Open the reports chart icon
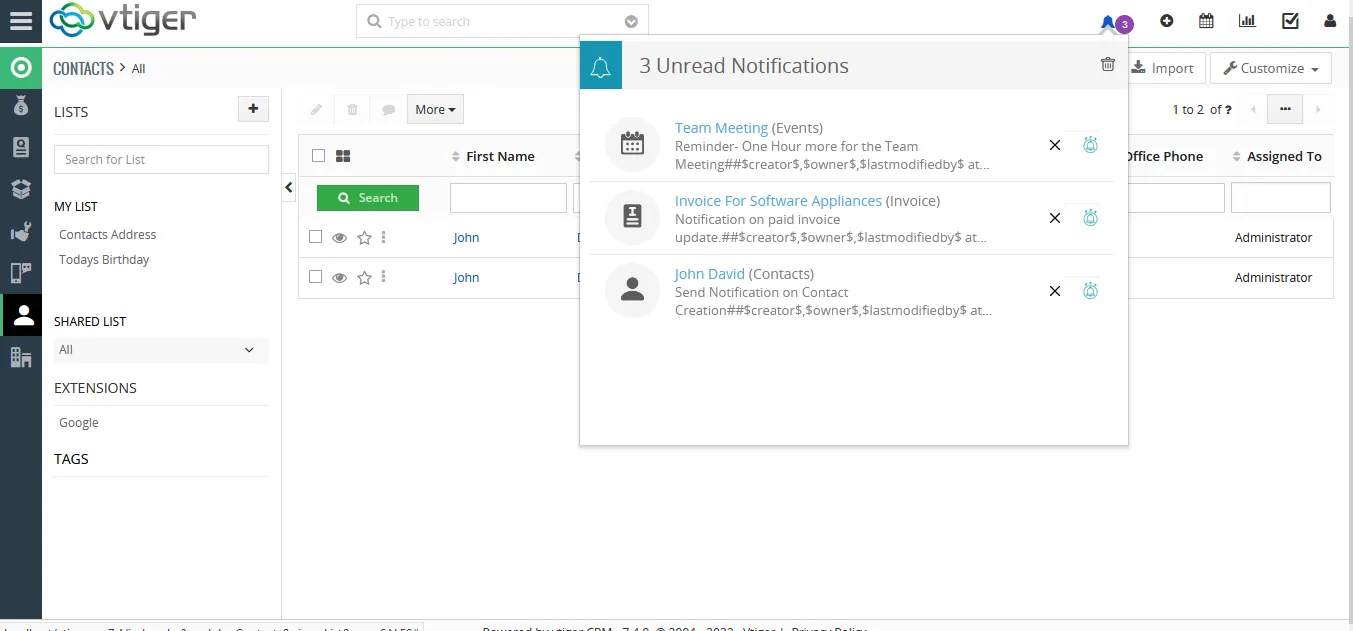Screen dimensions: 1353x631 (x=1247, y=21)
